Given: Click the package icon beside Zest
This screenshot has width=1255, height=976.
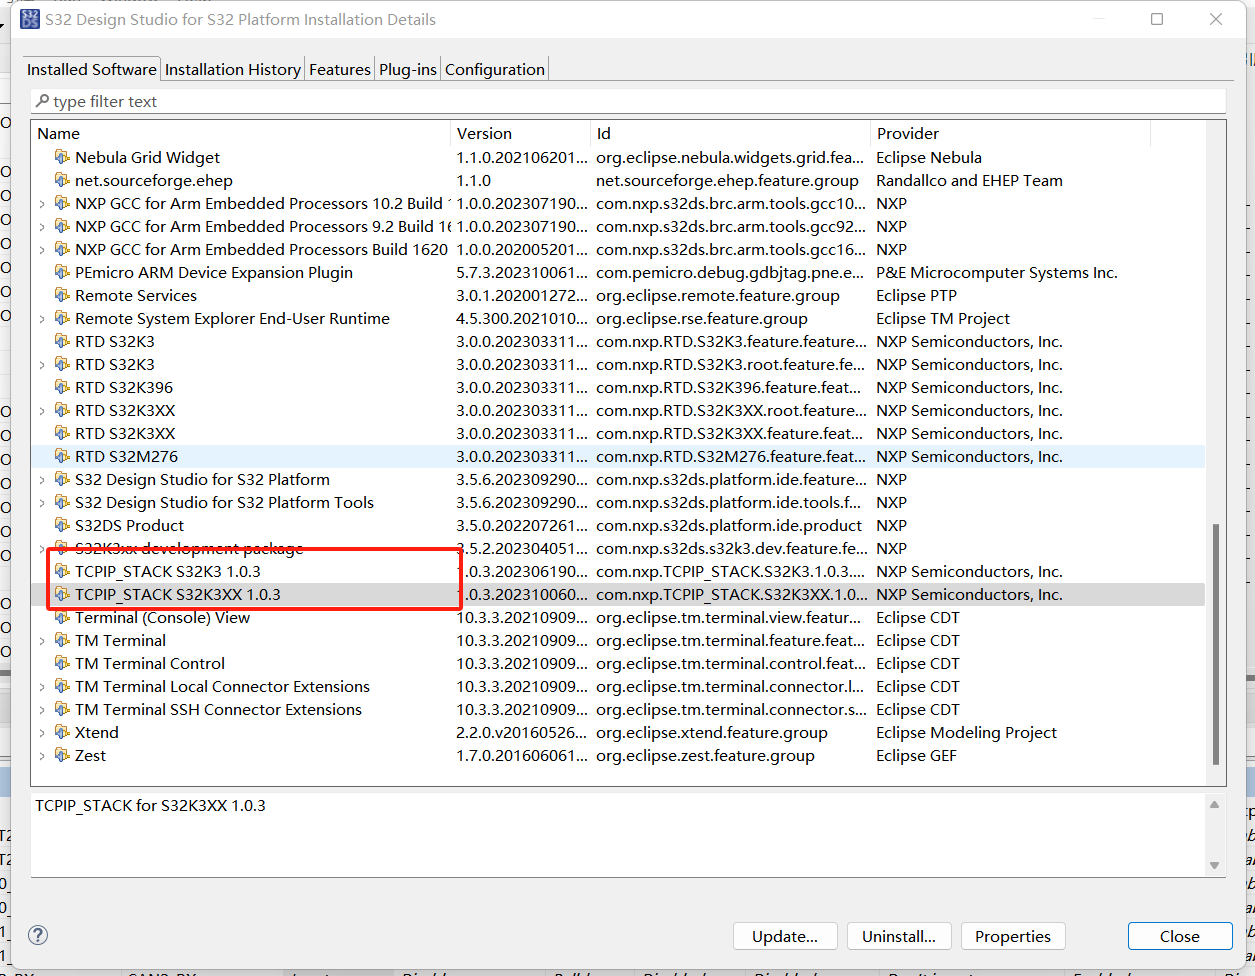Looking at the screenshot, I should point(60,755).
